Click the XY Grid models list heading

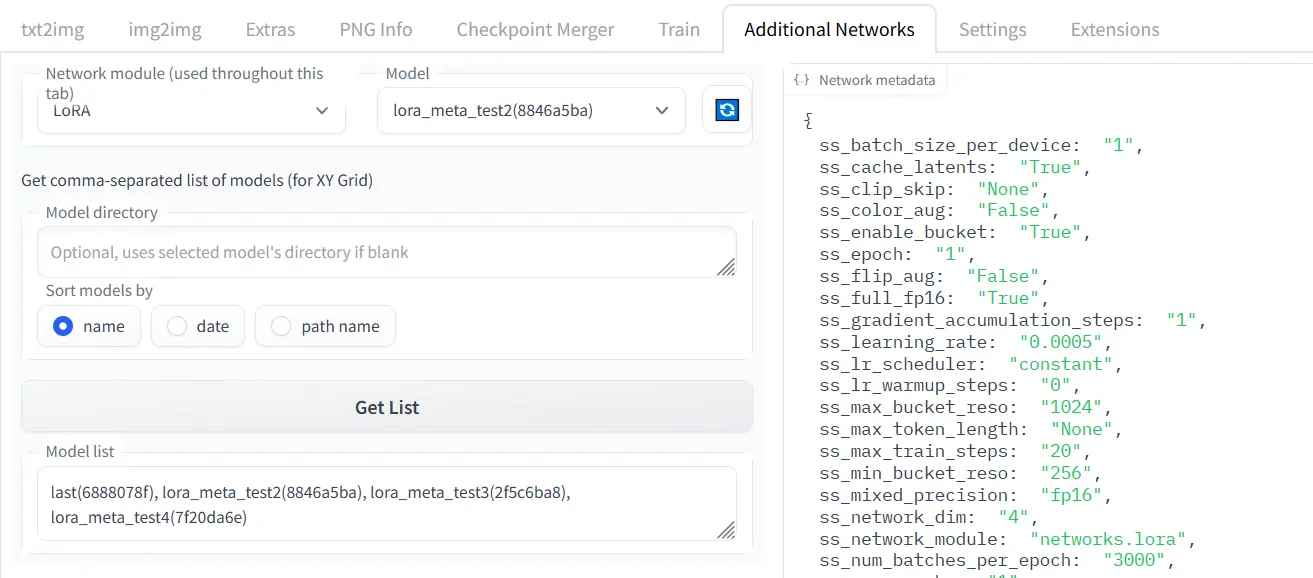pos(197,181)
